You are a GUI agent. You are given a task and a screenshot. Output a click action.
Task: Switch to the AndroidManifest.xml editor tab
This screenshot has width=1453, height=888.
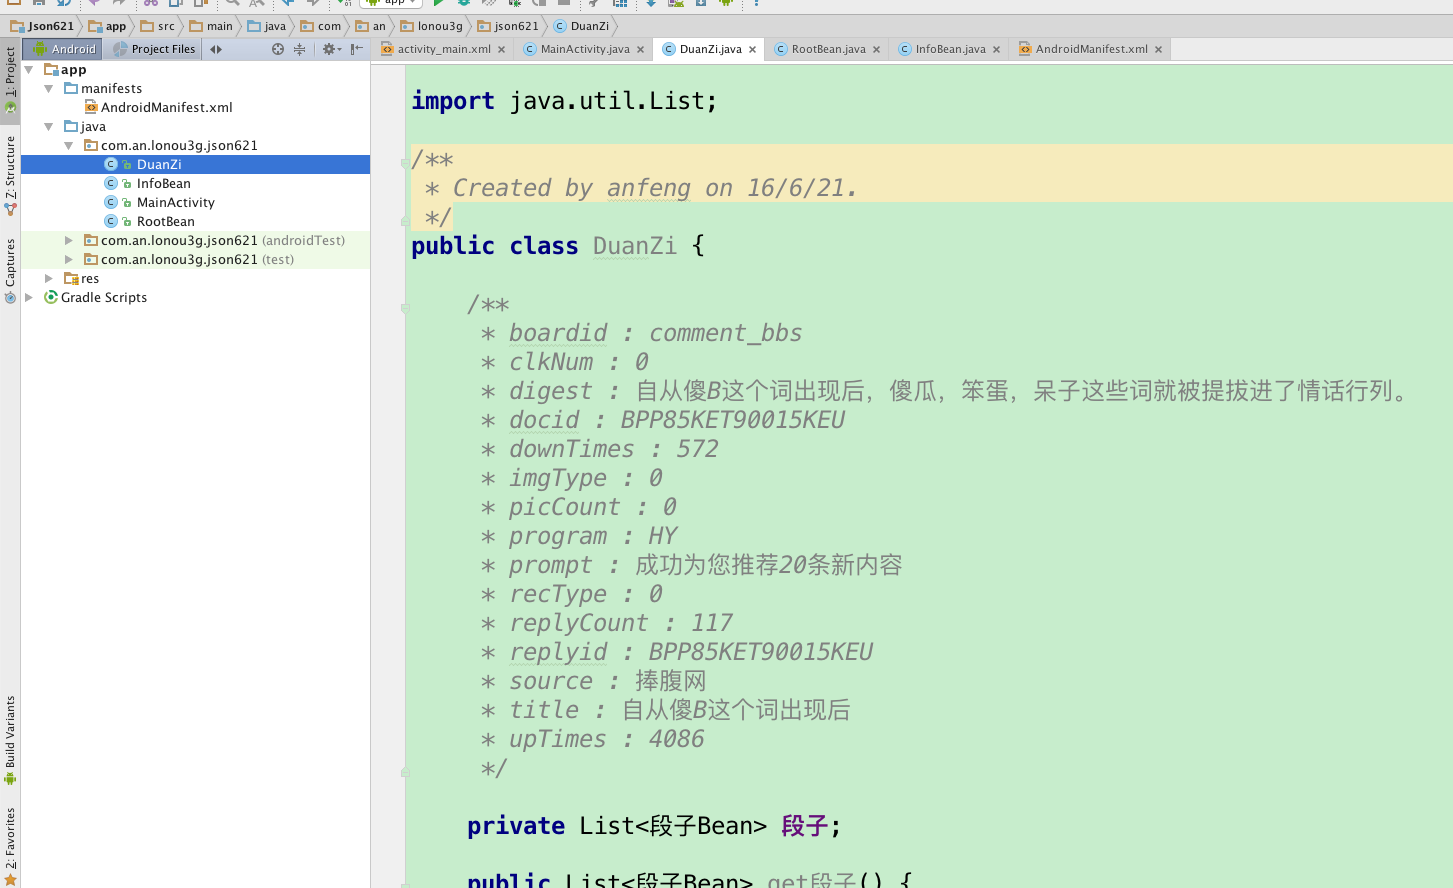1091,49
